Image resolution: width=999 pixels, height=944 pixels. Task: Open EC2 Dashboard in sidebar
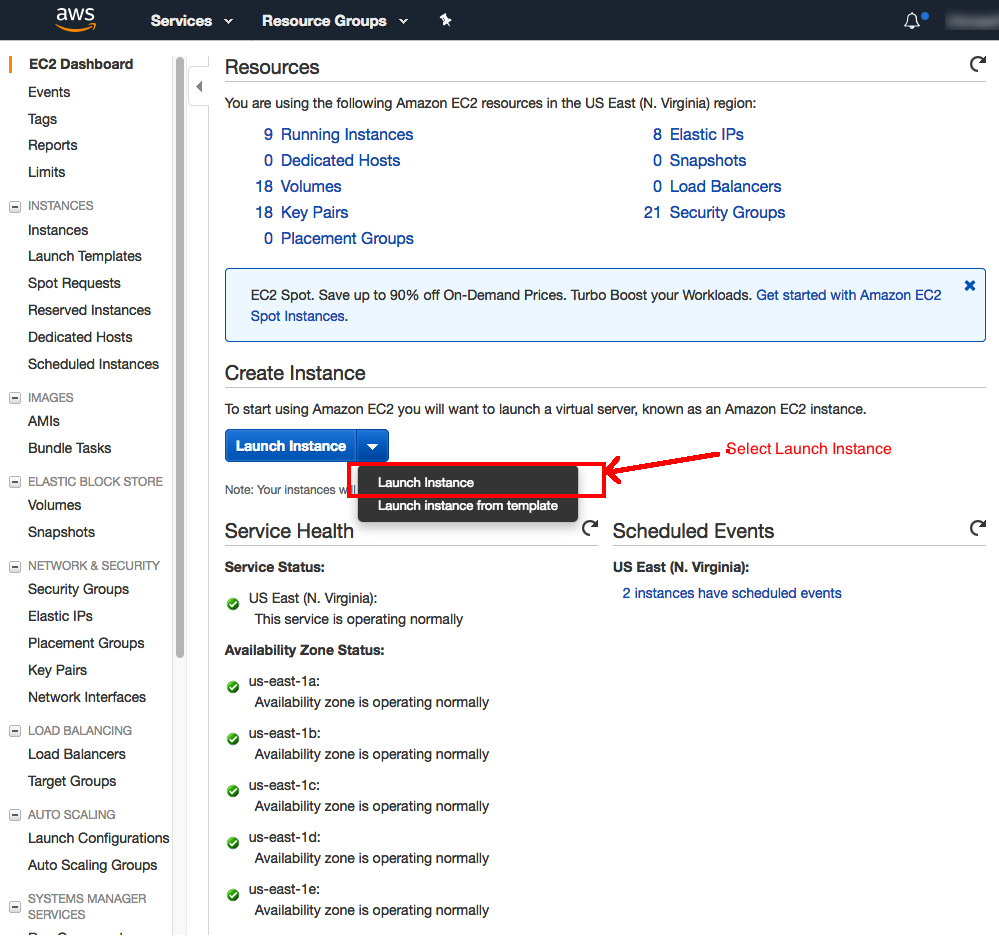tap(81, 64)
